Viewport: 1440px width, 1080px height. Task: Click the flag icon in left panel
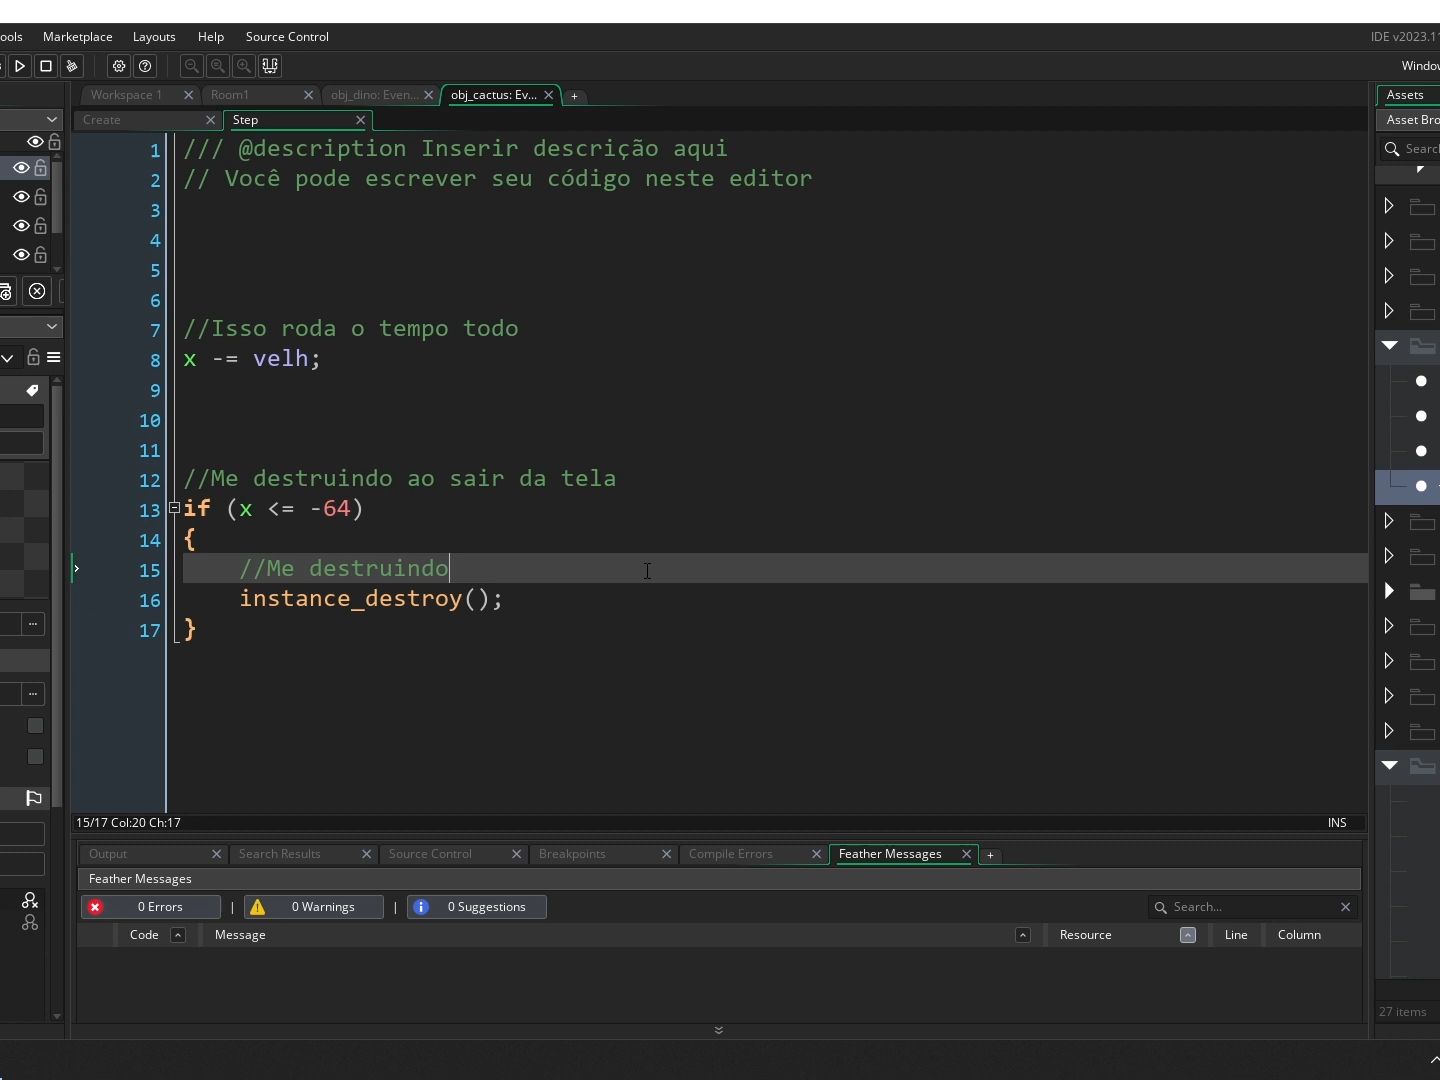33,797
